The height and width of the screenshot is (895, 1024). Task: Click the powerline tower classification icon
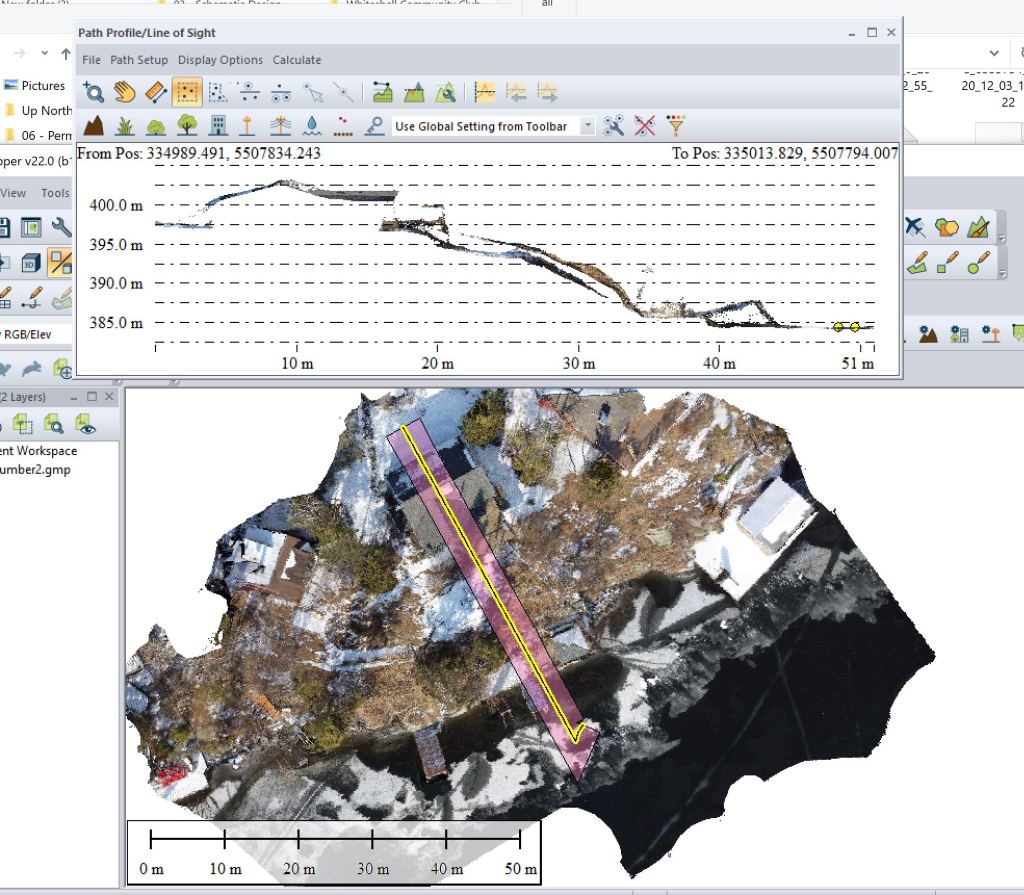coord(281,126)
